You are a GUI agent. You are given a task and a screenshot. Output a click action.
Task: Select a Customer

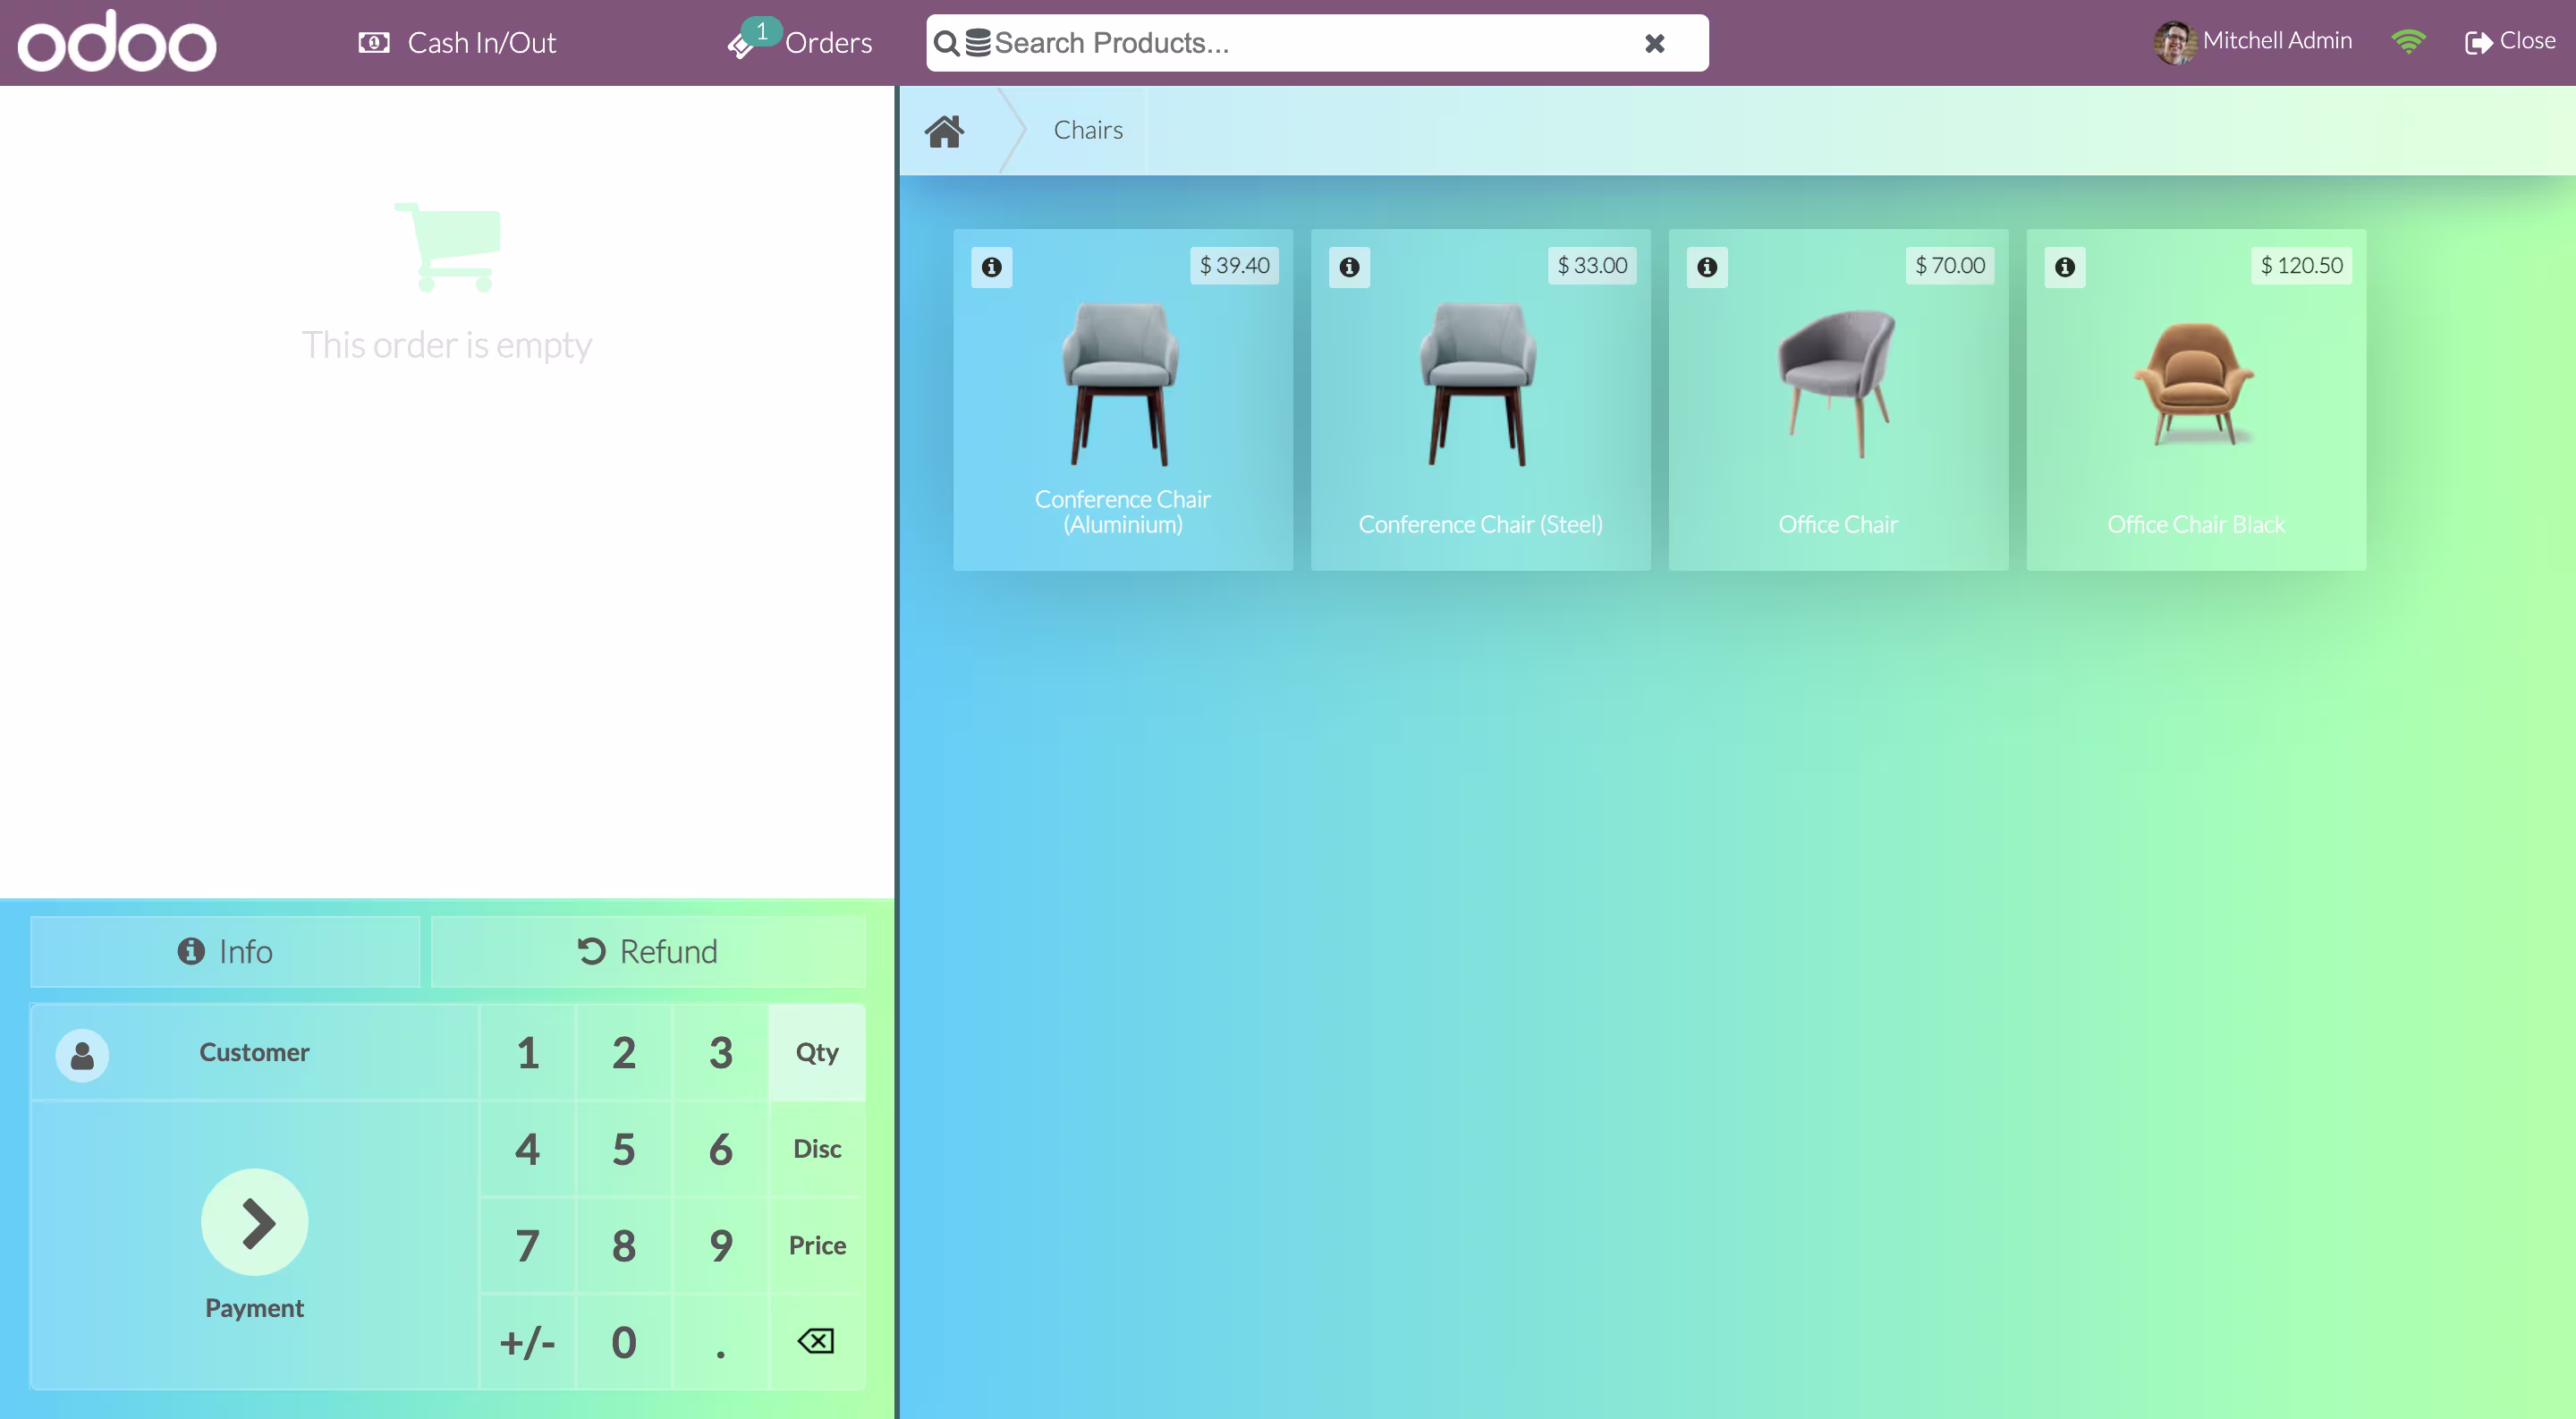tap(254, 1052)
